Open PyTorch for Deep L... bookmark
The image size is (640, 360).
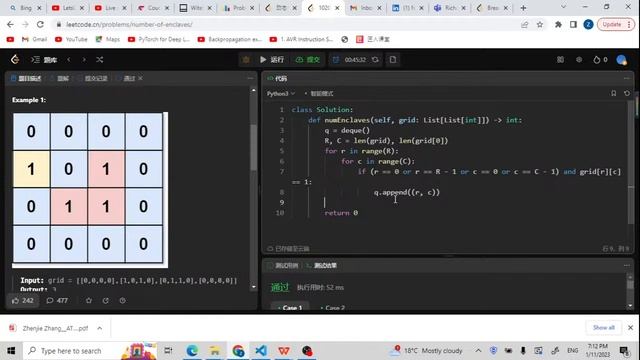click(159, 39)
